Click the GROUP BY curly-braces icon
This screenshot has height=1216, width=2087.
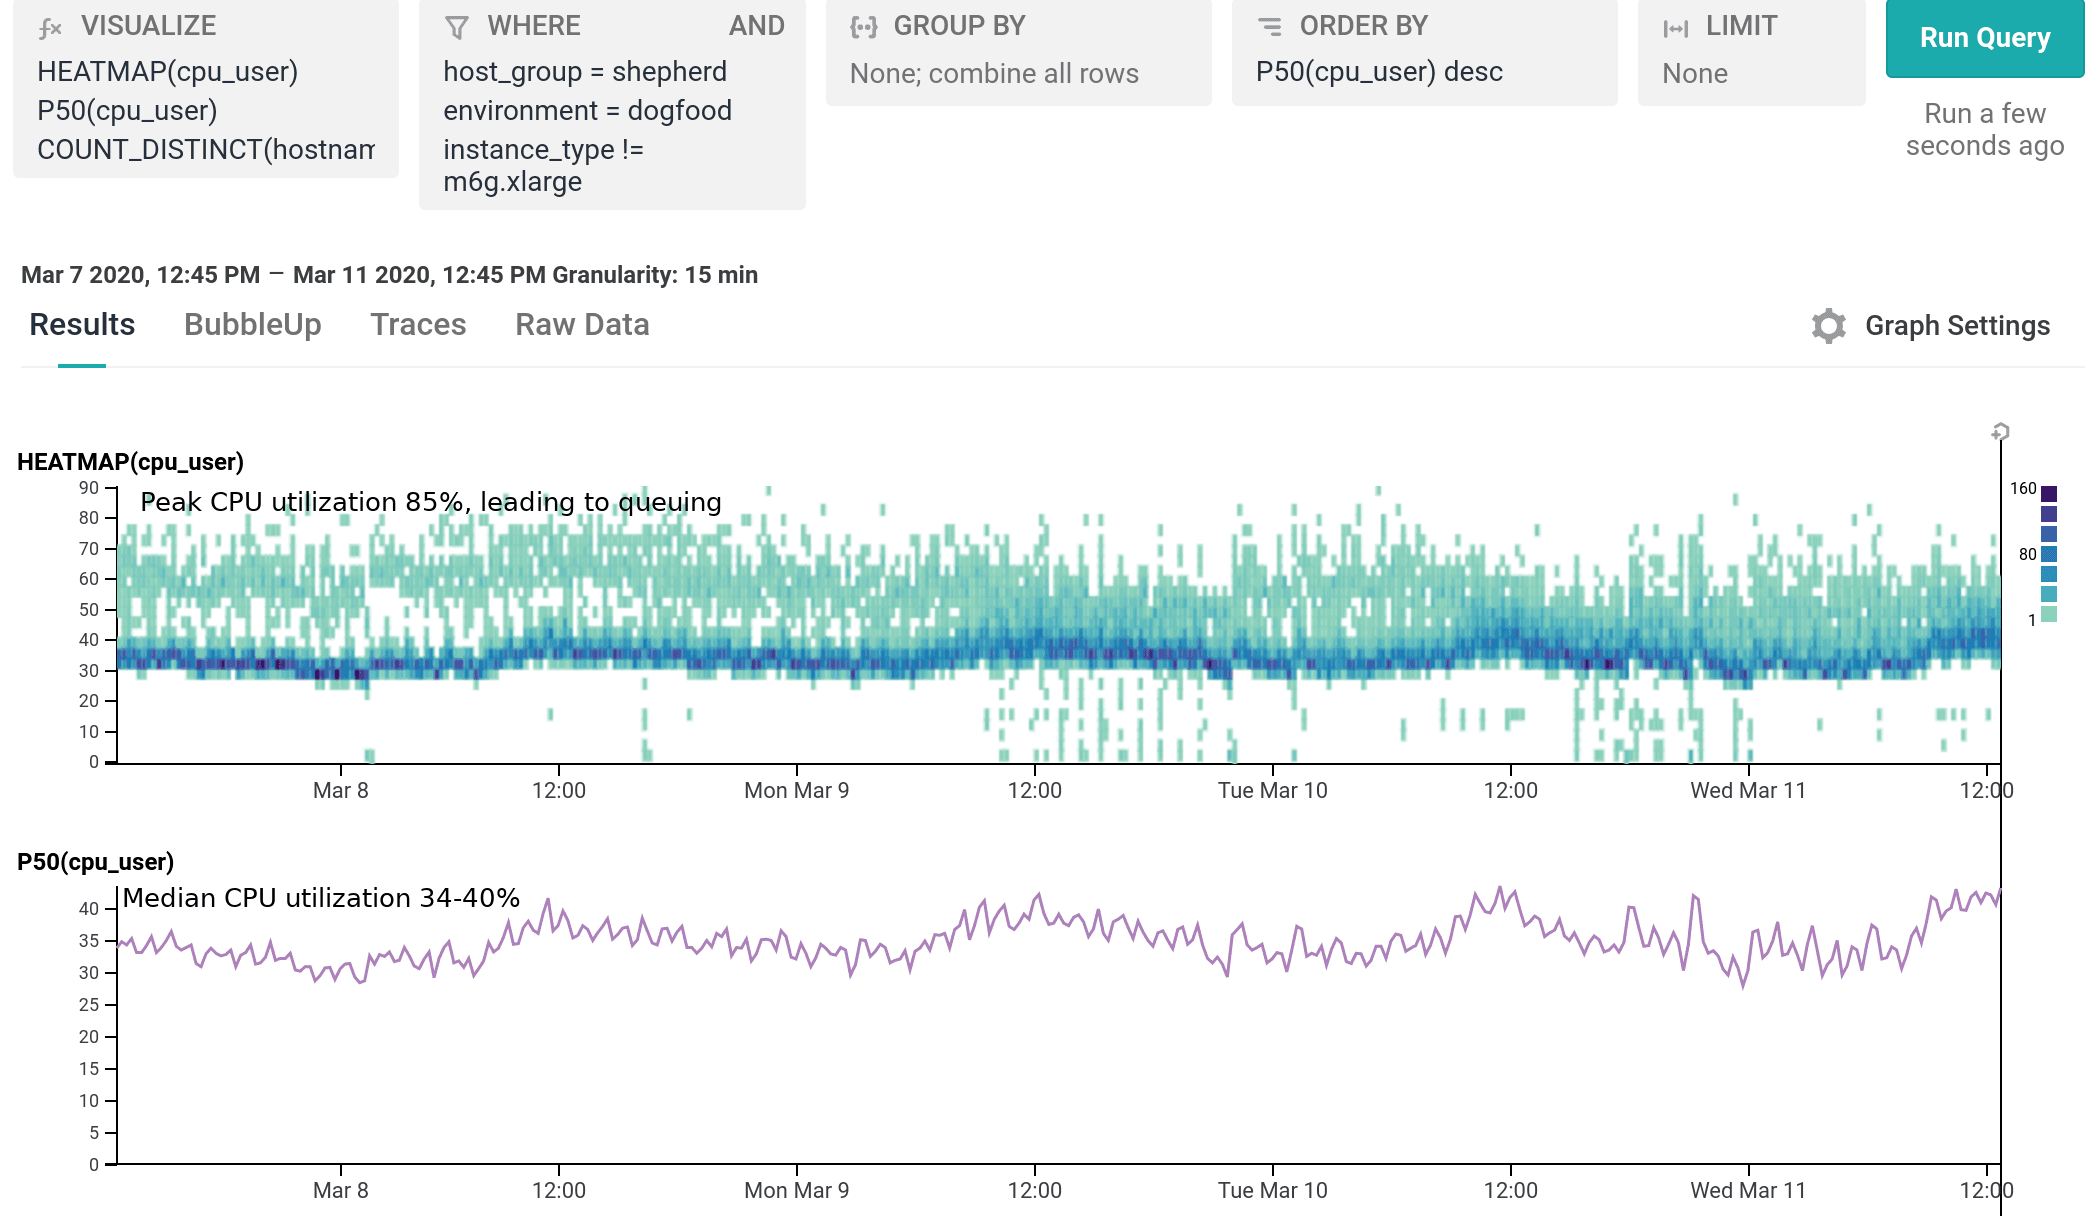[862, 26]
